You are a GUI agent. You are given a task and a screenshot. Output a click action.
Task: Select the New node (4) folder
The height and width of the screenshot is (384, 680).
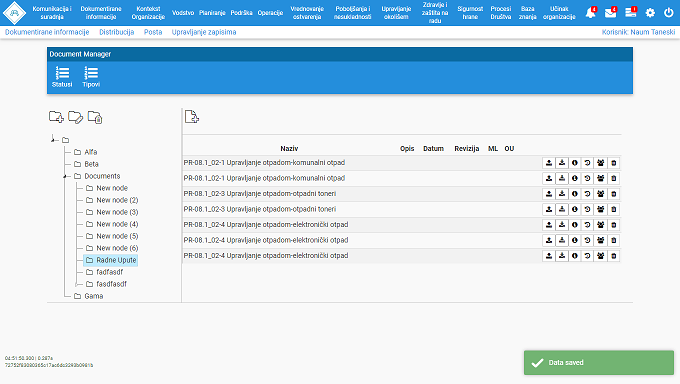[x=112, y=224]
